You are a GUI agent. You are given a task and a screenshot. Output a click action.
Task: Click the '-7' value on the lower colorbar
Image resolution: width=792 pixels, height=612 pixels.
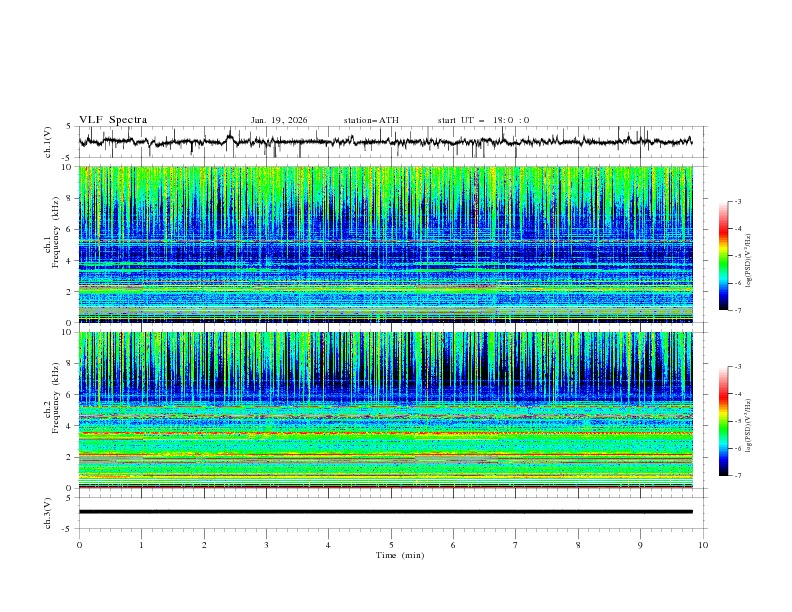(x=737, y=476)
